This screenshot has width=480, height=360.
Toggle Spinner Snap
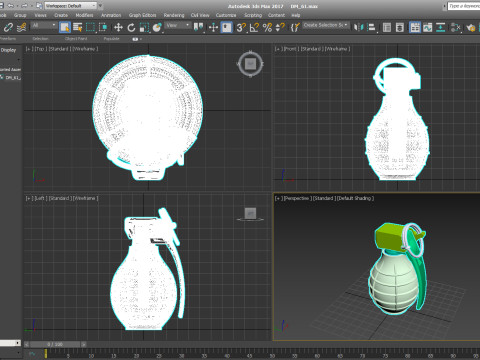tap(280, 27)
